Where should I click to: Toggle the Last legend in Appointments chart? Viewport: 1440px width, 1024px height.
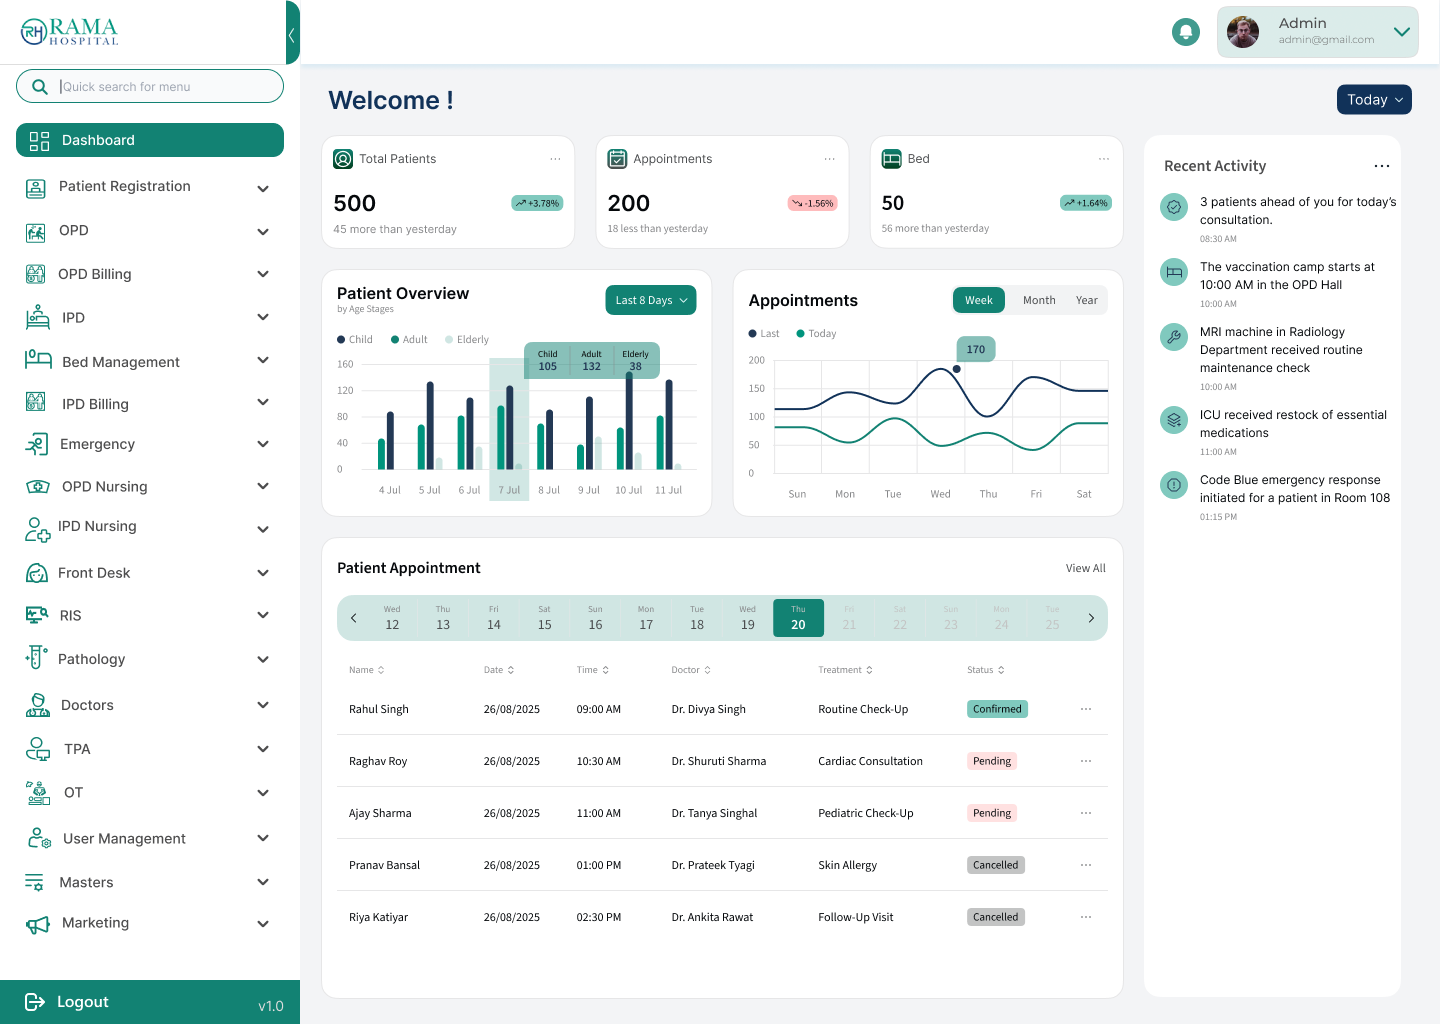click(x=764, y=334)
